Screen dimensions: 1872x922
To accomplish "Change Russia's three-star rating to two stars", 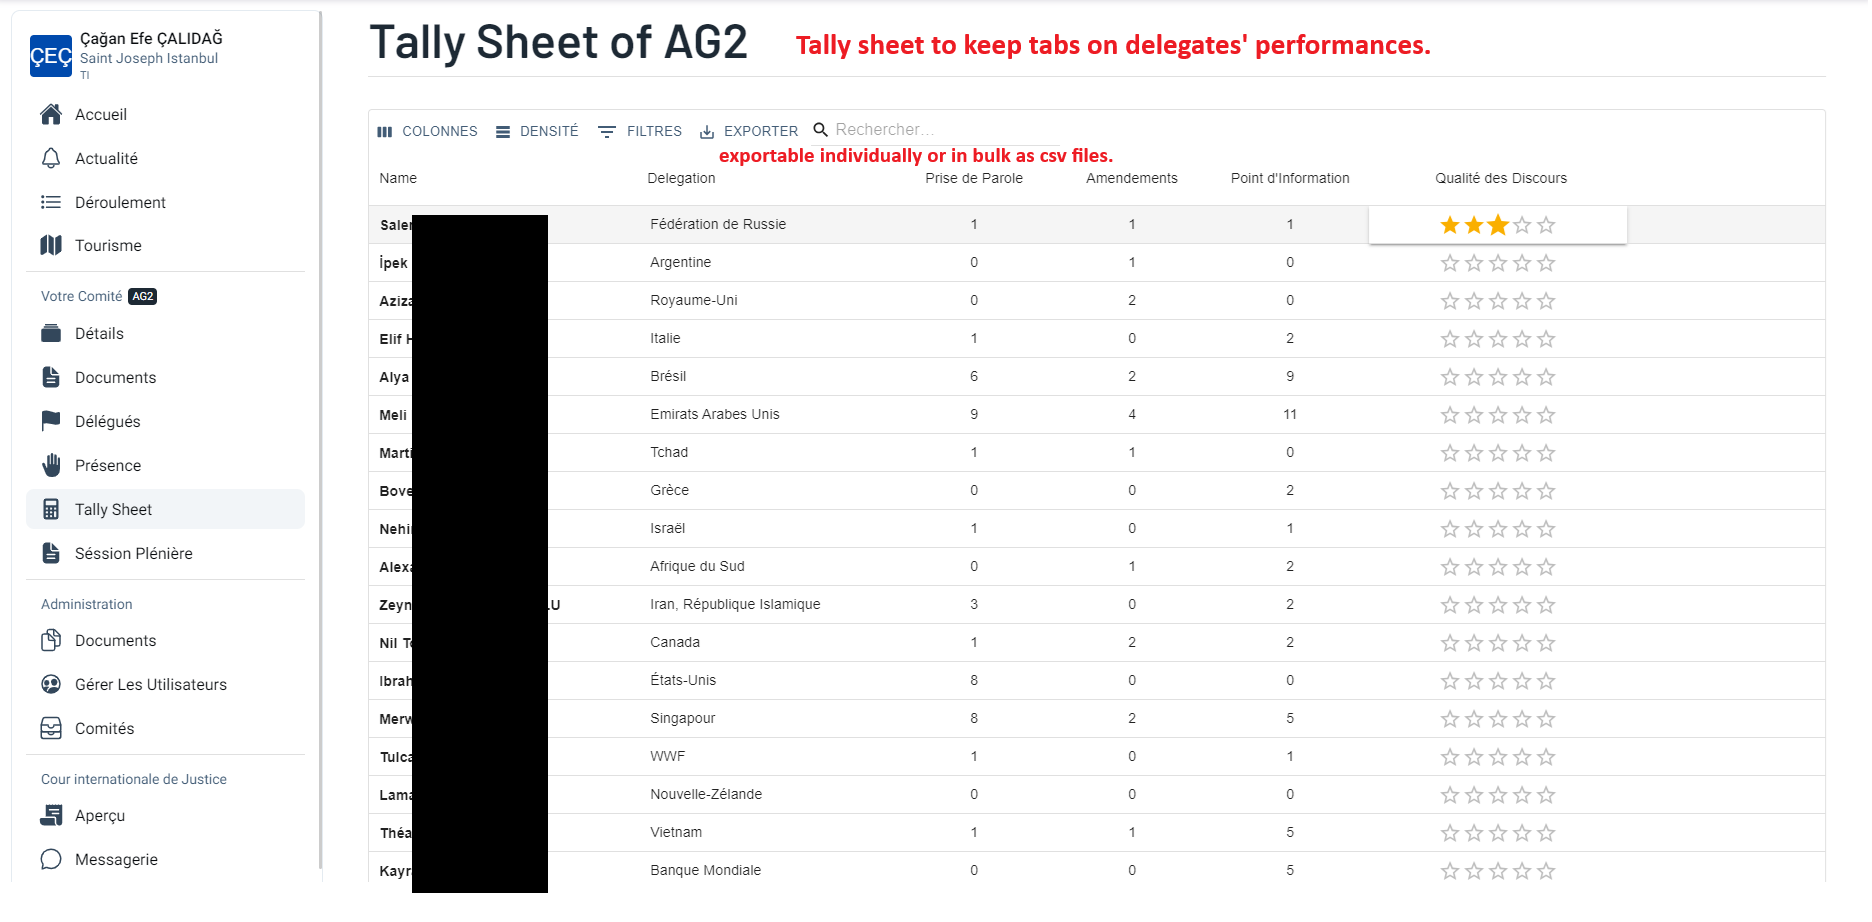I will (1473, 224).
